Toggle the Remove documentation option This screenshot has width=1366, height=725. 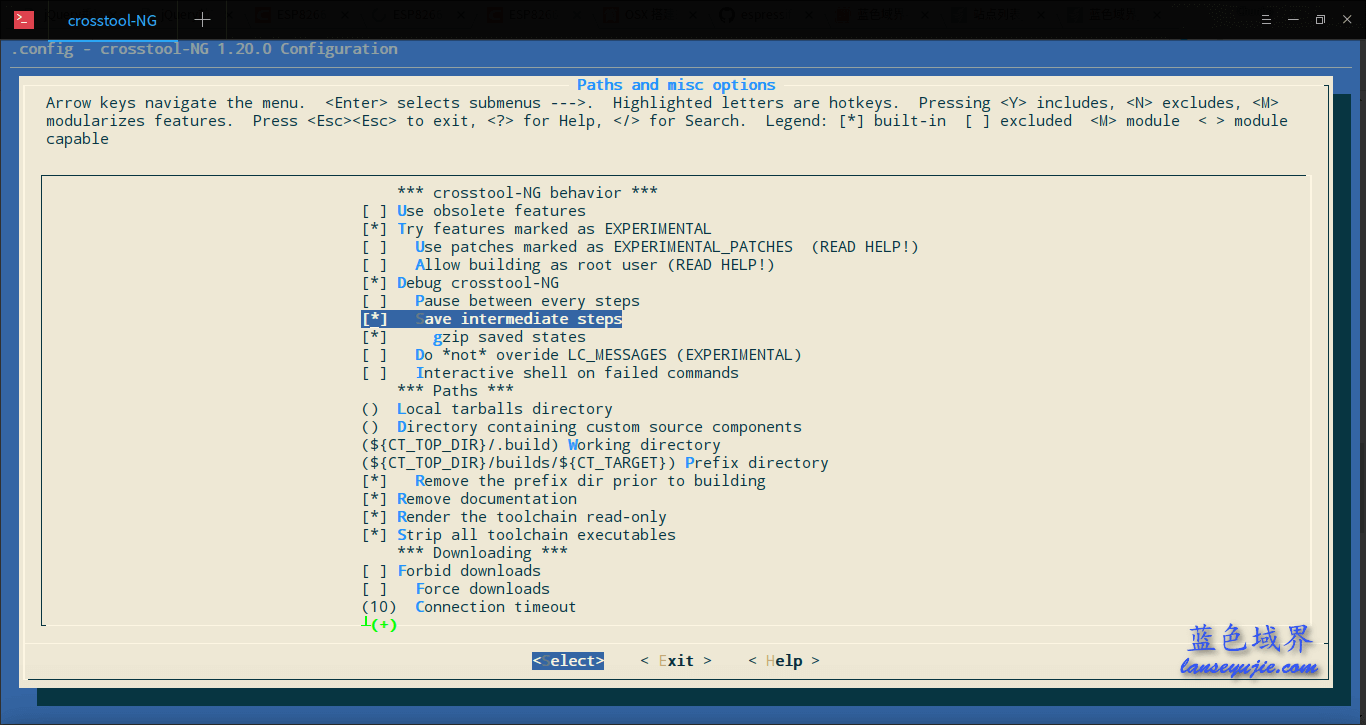469,499
